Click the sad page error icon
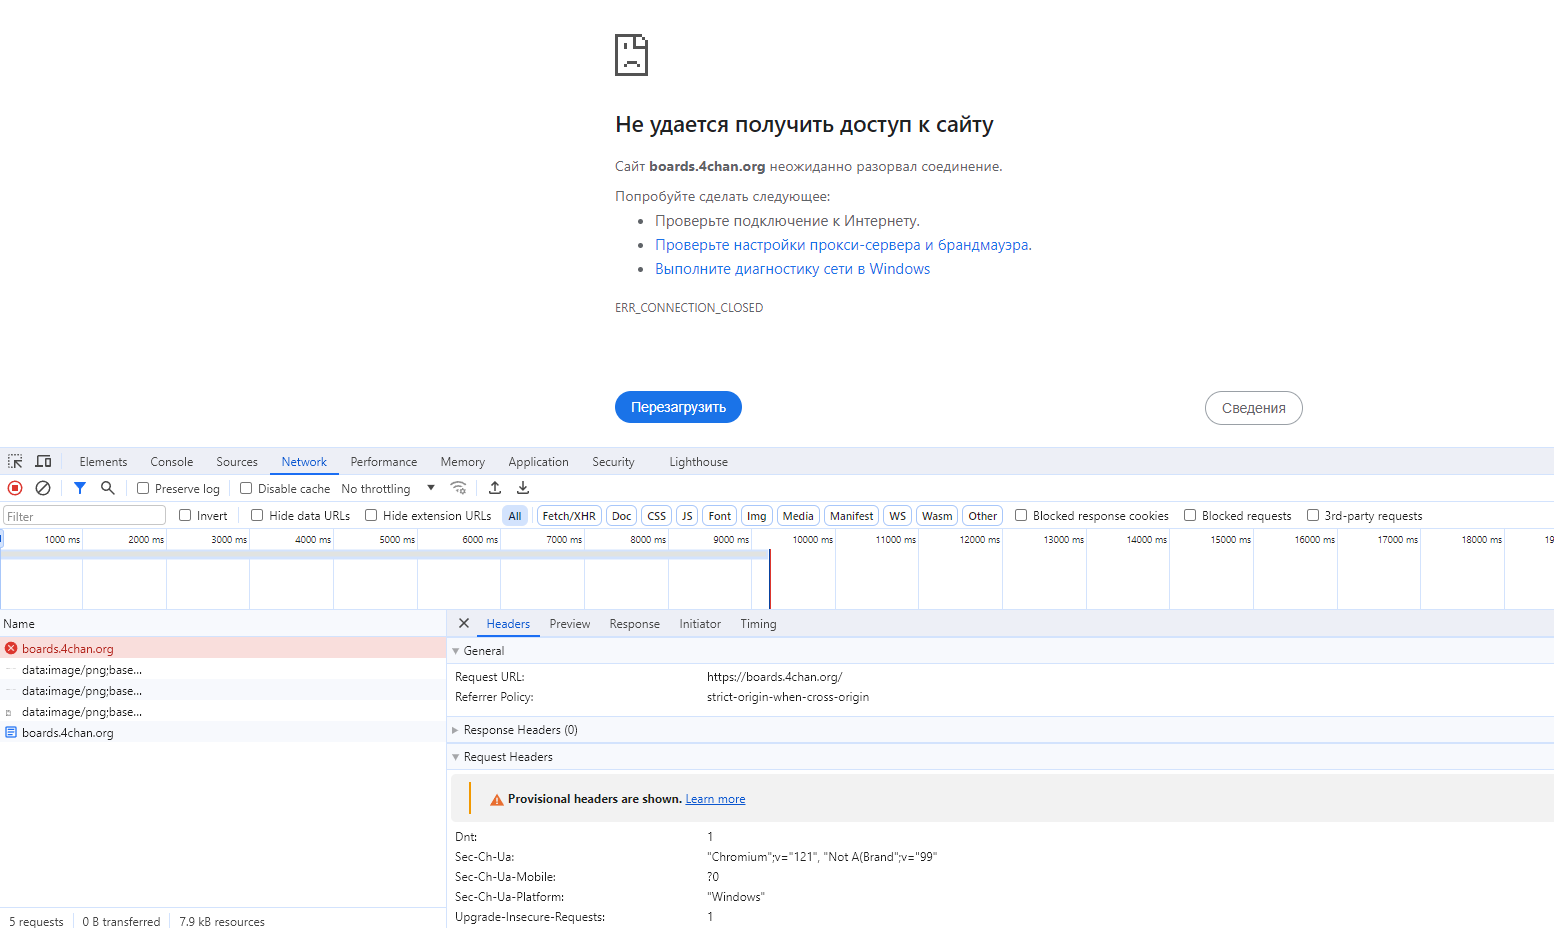Image resolution: width=1554 pixels, height=928 pixels. (x=631, y=55)
